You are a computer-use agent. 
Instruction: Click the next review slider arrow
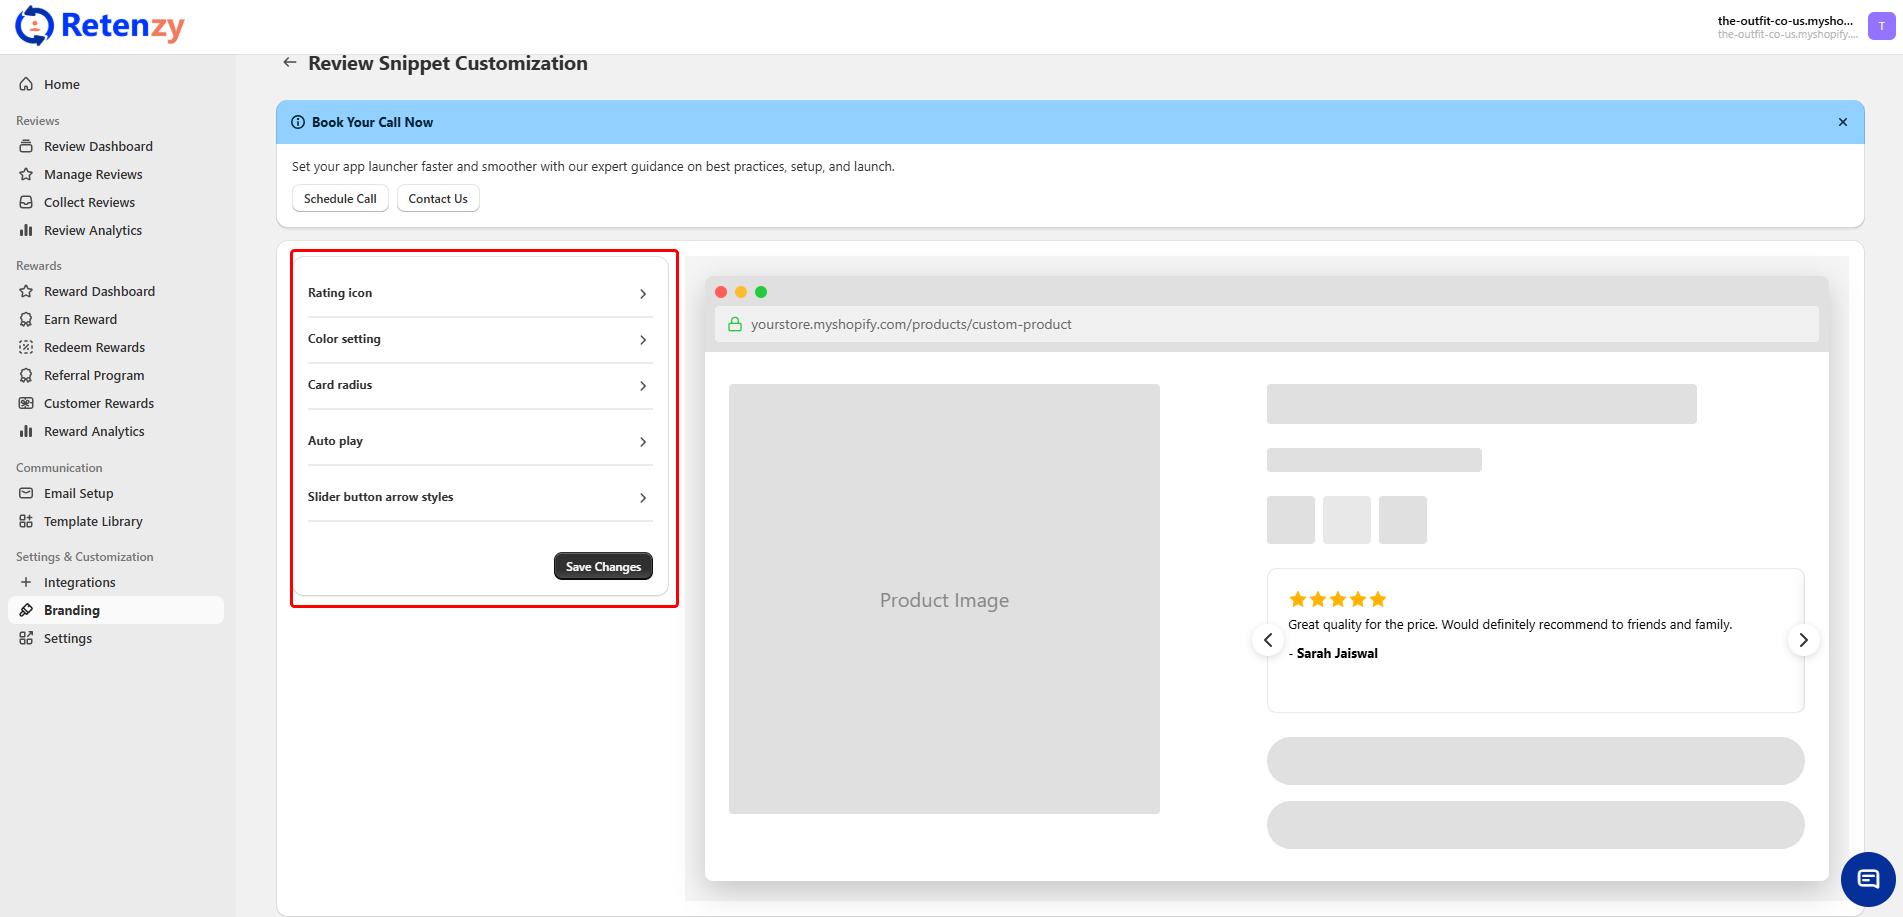tap(1803, 640)
